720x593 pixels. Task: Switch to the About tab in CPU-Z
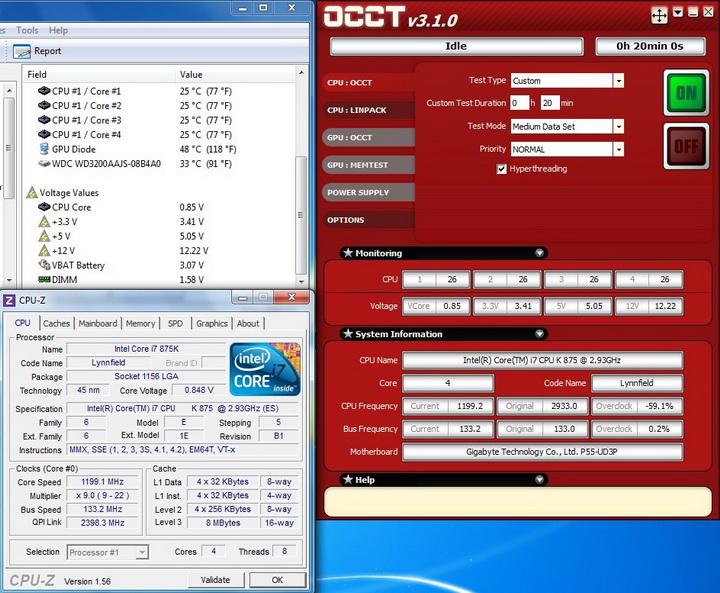pyautogui.click(x=248, y=323)
